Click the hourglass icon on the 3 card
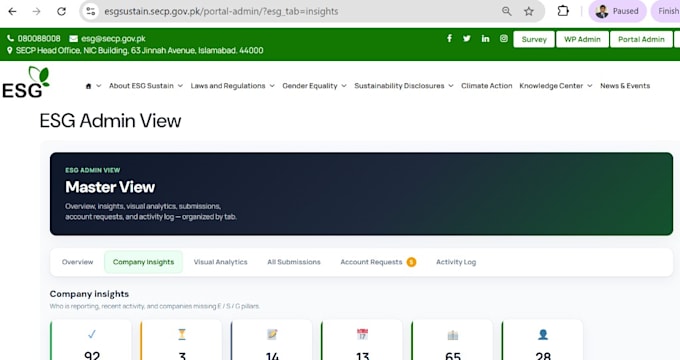 (x=182, y=334)
